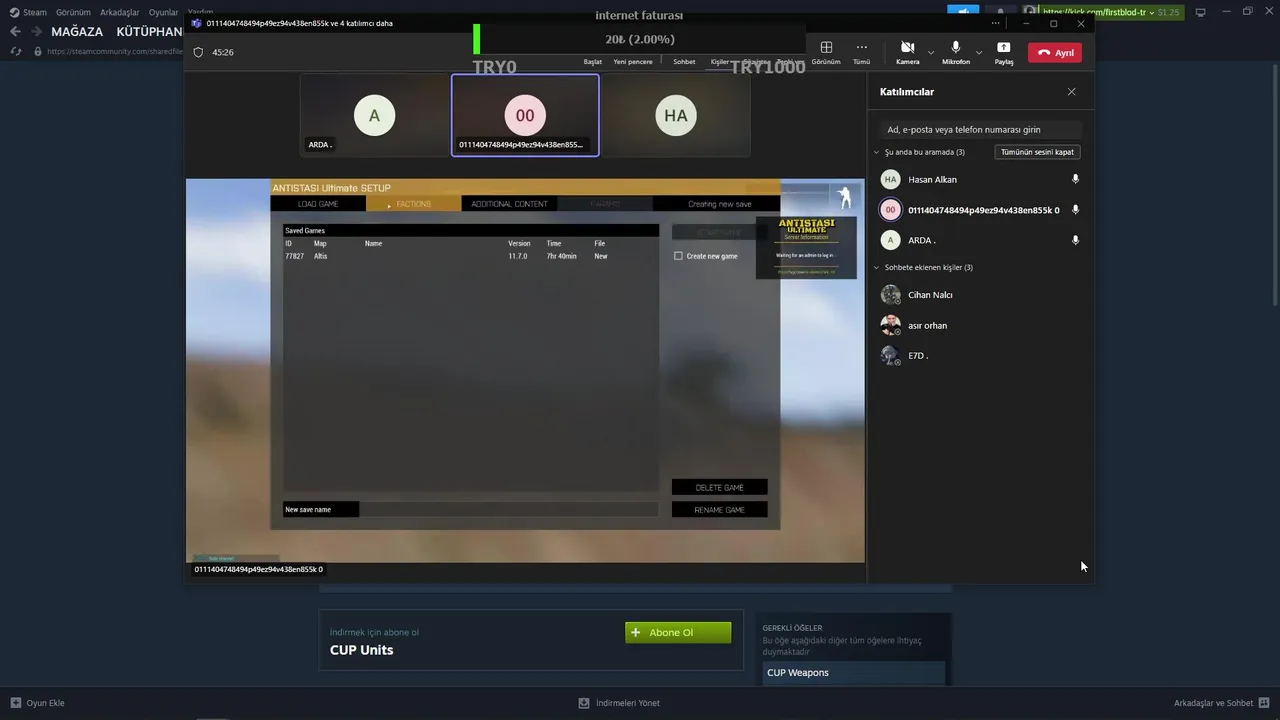Open the Oyunlar menu in the Steam window

click(x=164, y=12)
